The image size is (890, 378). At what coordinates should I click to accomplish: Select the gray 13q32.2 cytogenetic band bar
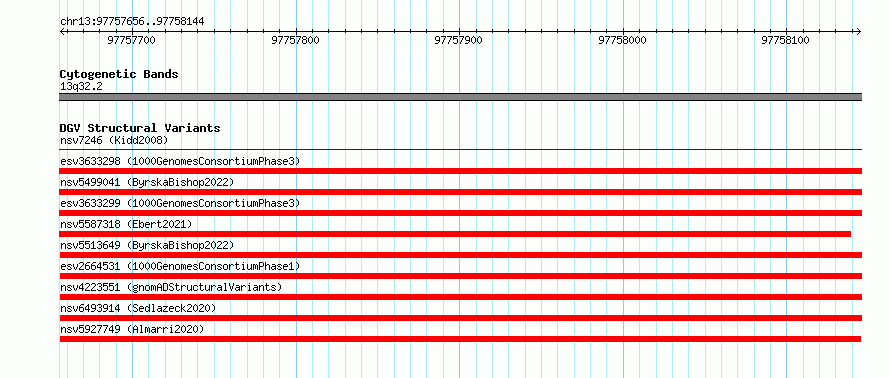(460, 97)
